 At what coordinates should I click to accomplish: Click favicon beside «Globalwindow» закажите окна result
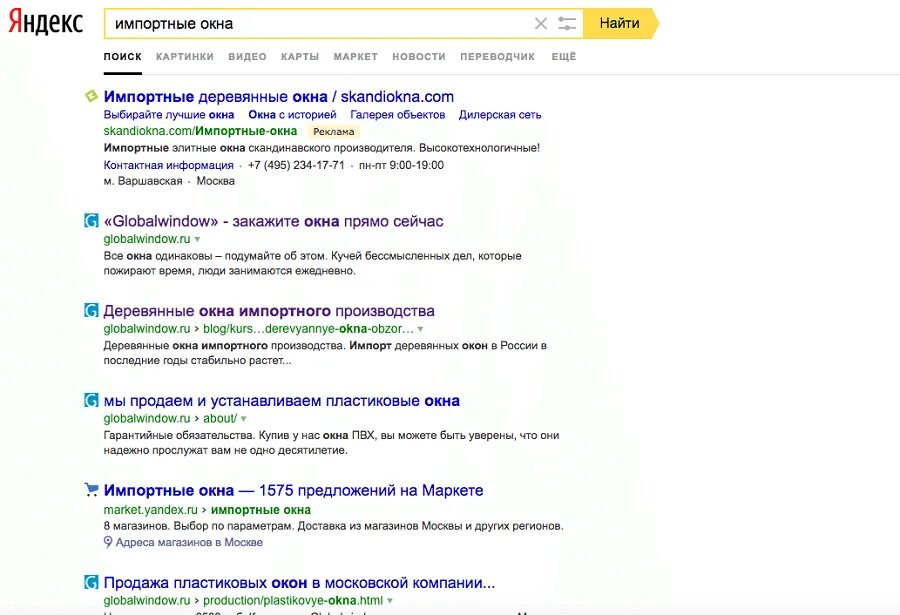tap(91, 221)
